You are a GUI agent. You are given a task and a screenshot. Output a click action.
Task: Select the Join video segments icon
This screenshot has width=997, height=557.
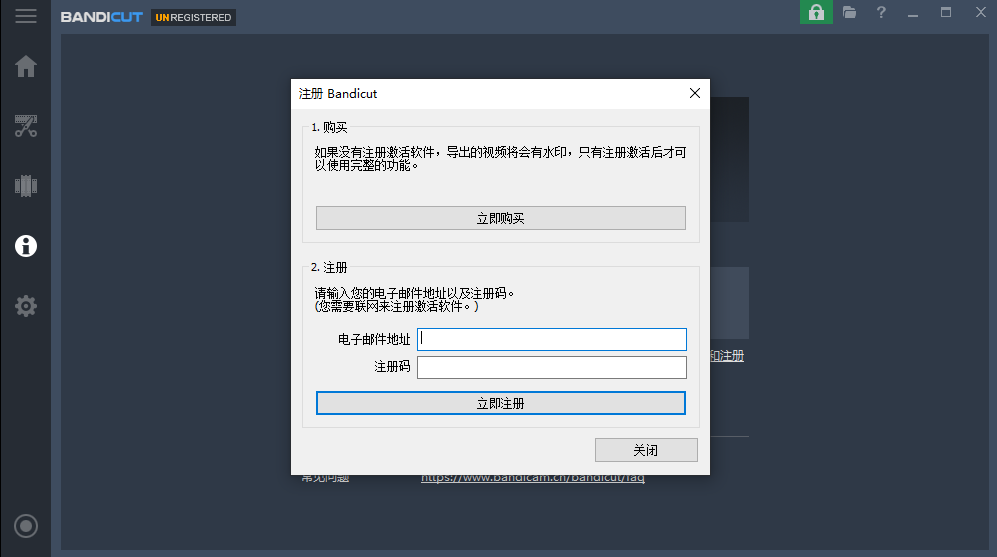25,186
